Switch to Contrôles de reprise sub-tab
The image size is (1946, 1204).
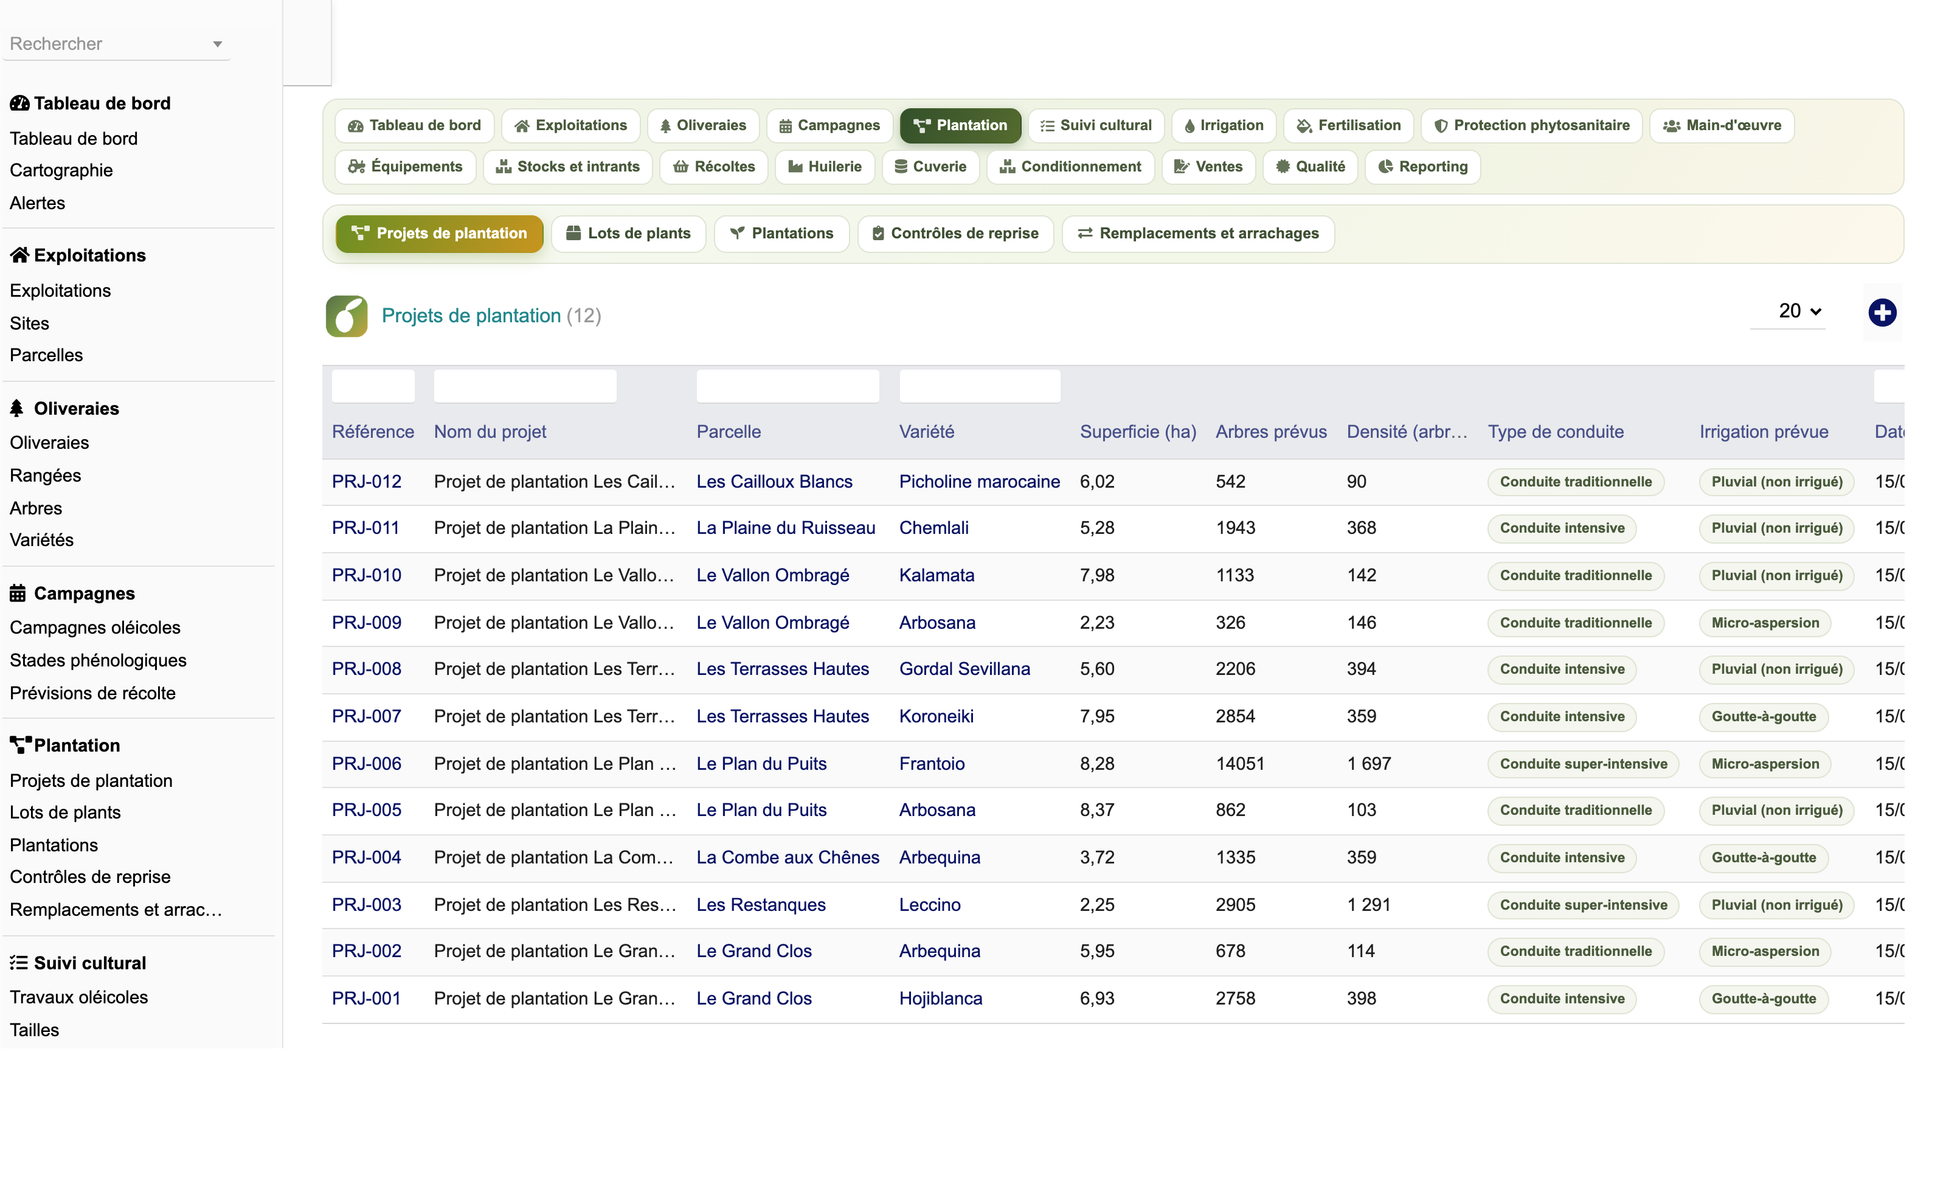[955, 234]
